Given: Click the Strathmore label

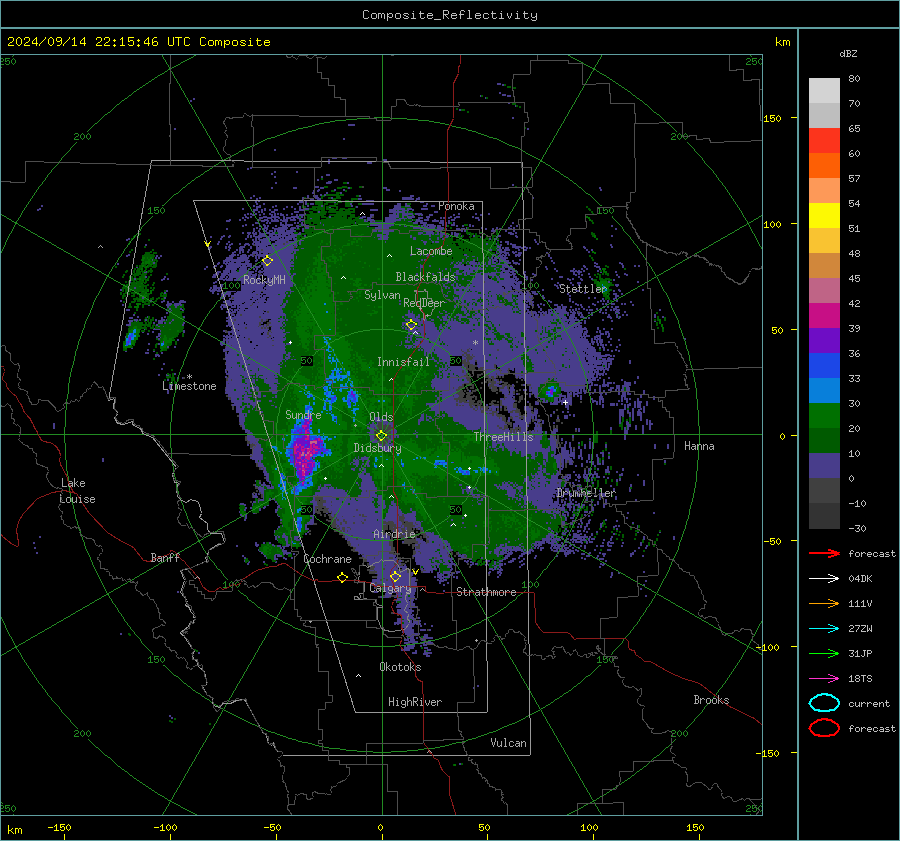Looking at the screenshot, I should tap(486, 592).
